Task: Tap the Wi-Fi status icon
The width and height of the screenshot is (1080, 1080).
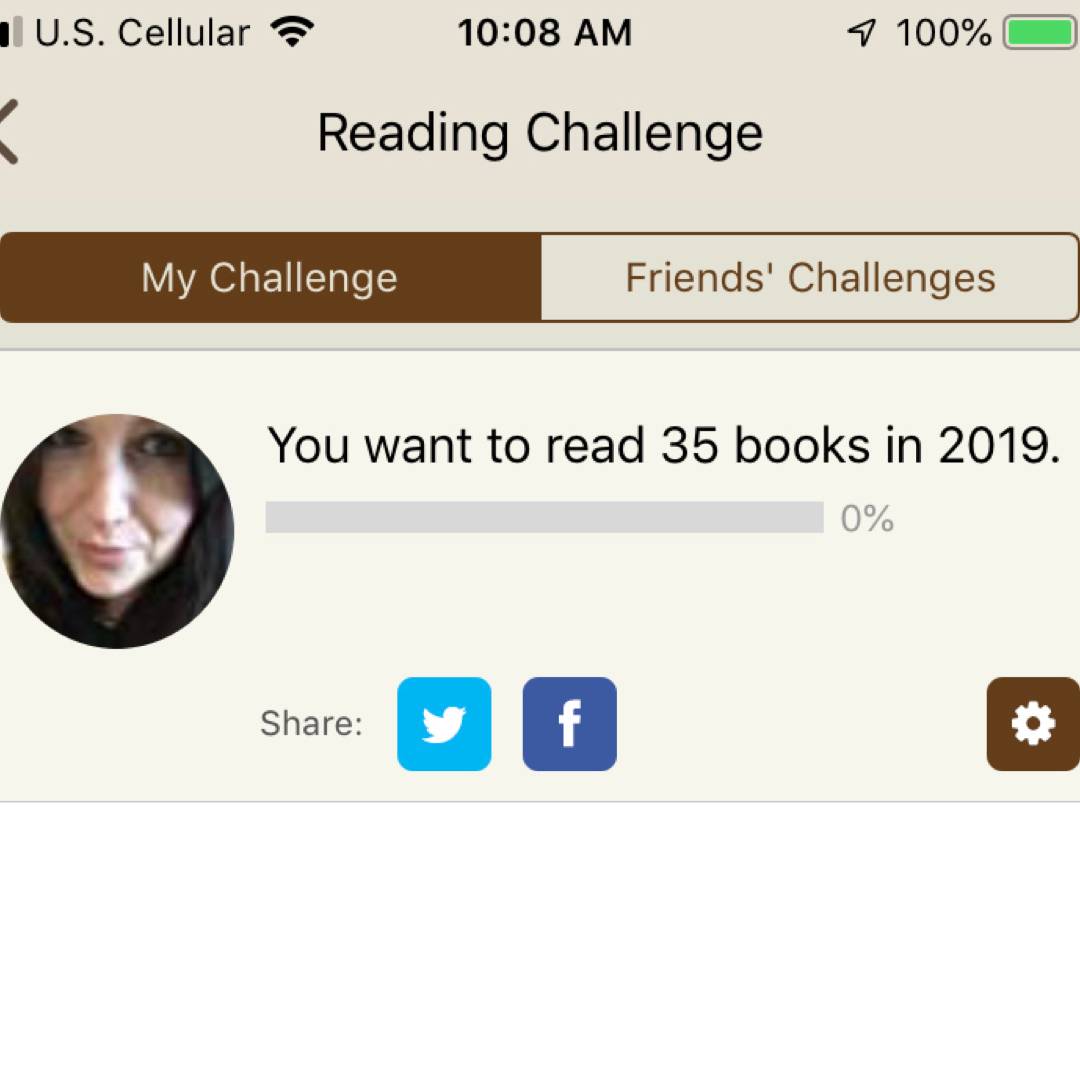Action: click(292, 33)
